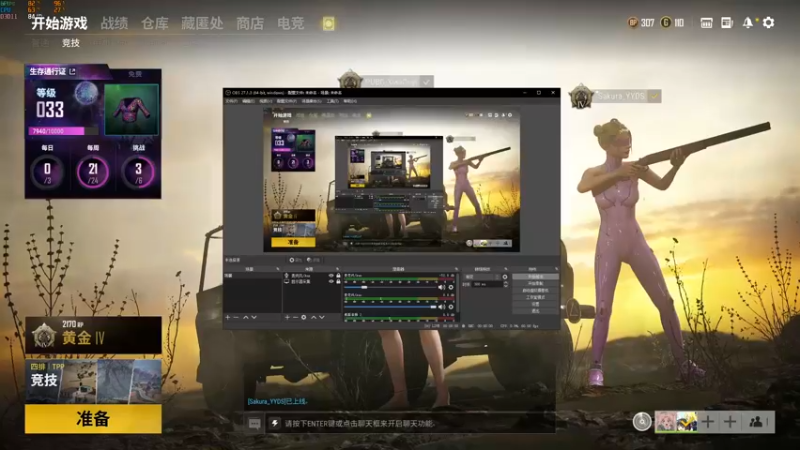Click the second empty squad slot plus icon

point(730,422)
